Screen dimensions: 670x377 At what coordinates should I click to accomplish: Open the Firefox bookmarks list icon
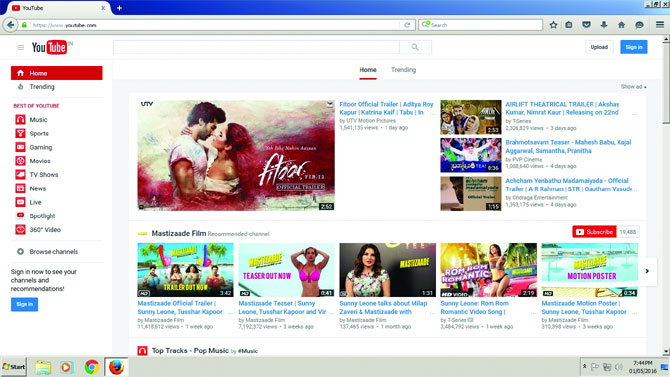click(569, 25)
